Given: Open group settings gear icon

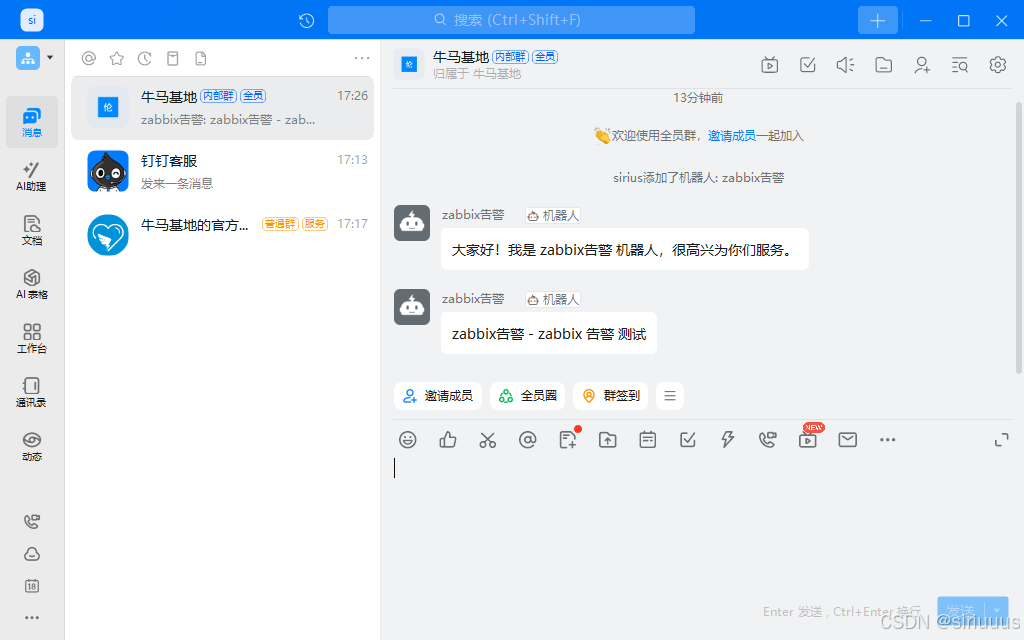Looking at the screenshot, I should pos(997,65).
